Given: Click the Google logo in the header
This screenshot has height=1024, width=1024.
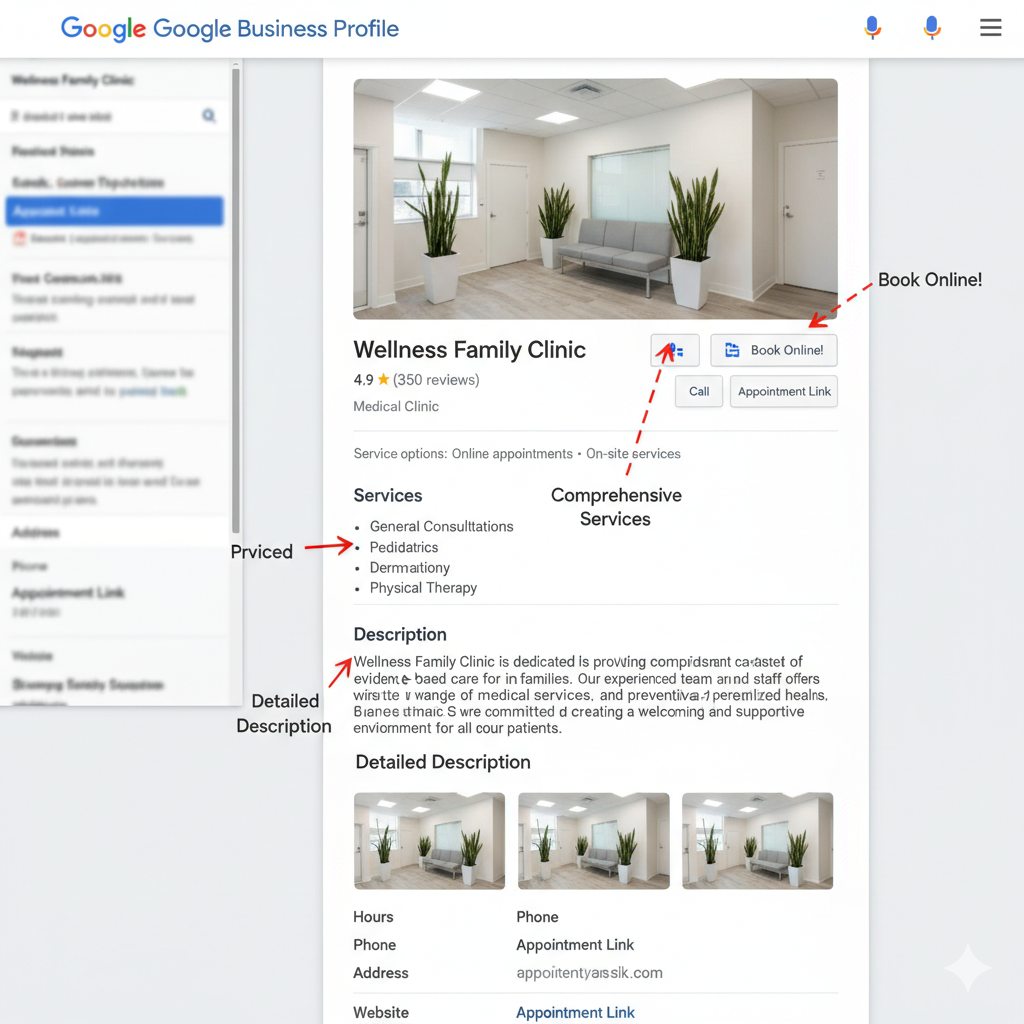Looking at the screenshot, I should [103, 28].
